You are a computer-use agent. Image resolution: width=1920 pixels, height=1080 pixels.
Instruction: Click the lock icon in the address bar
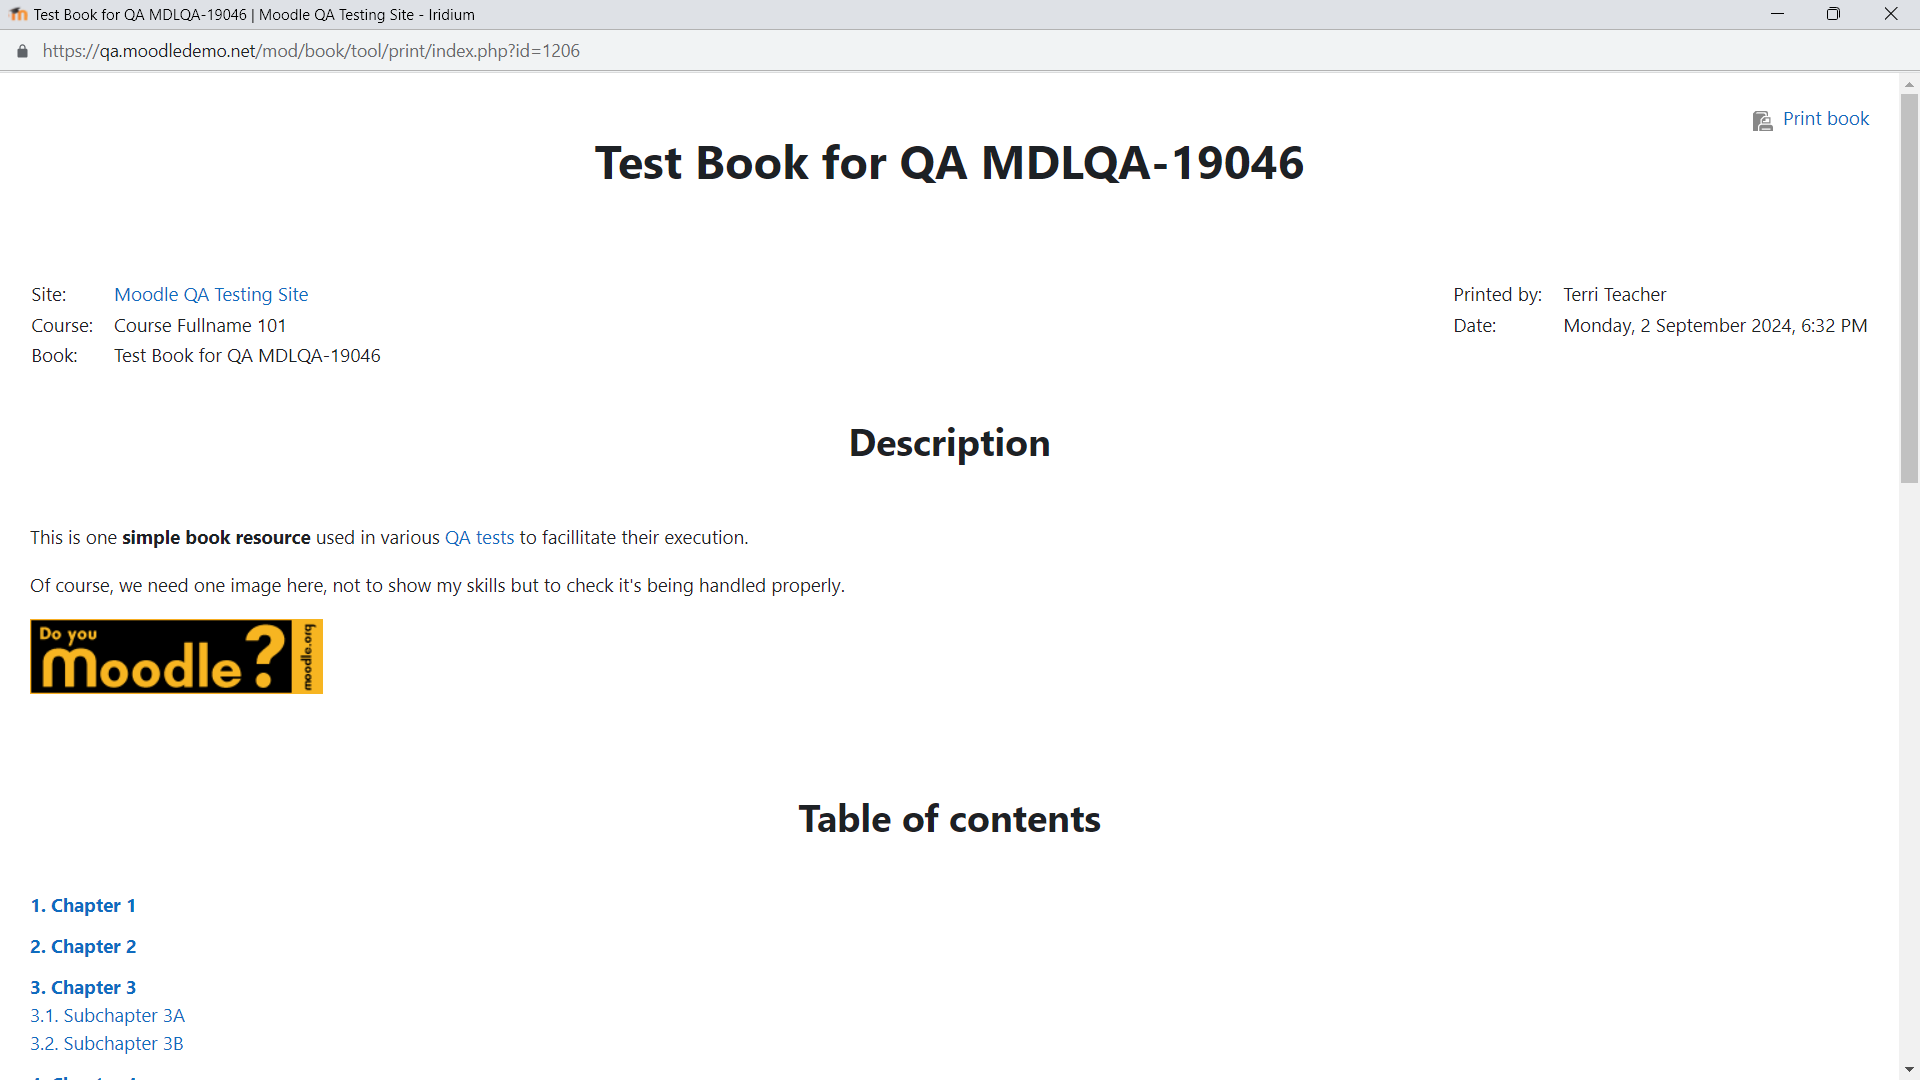pos(22,51)
